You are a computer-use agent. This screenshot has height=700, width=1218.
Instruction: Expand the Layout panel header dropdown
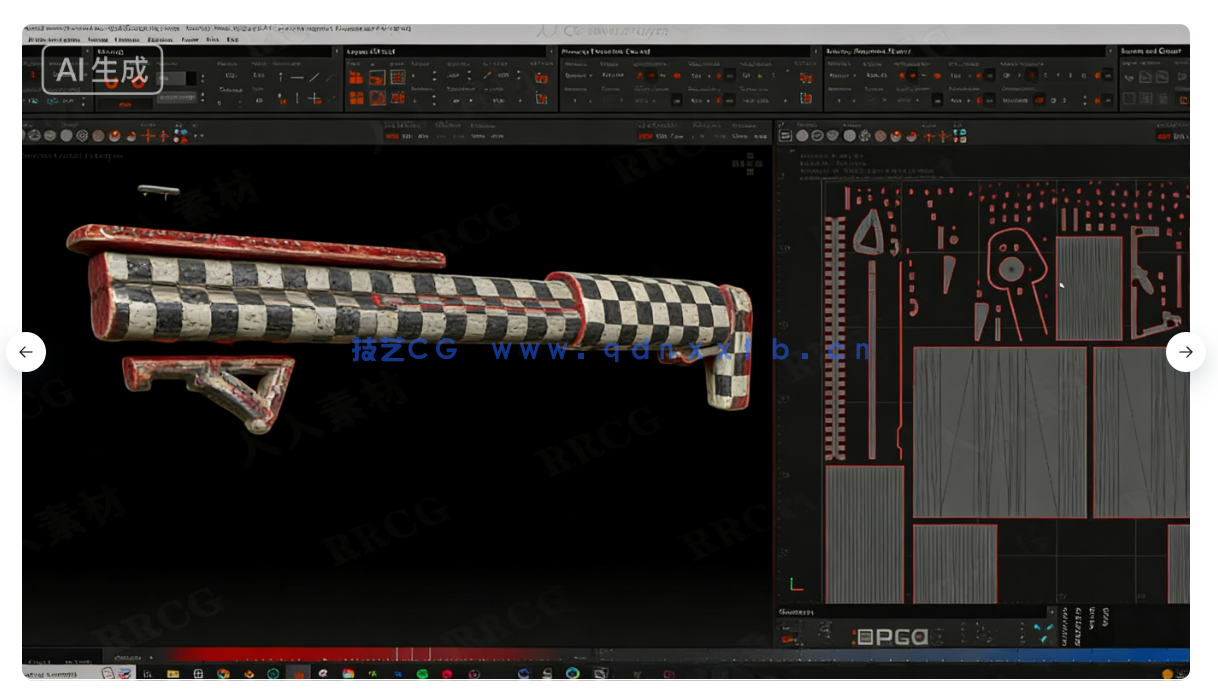551,52
